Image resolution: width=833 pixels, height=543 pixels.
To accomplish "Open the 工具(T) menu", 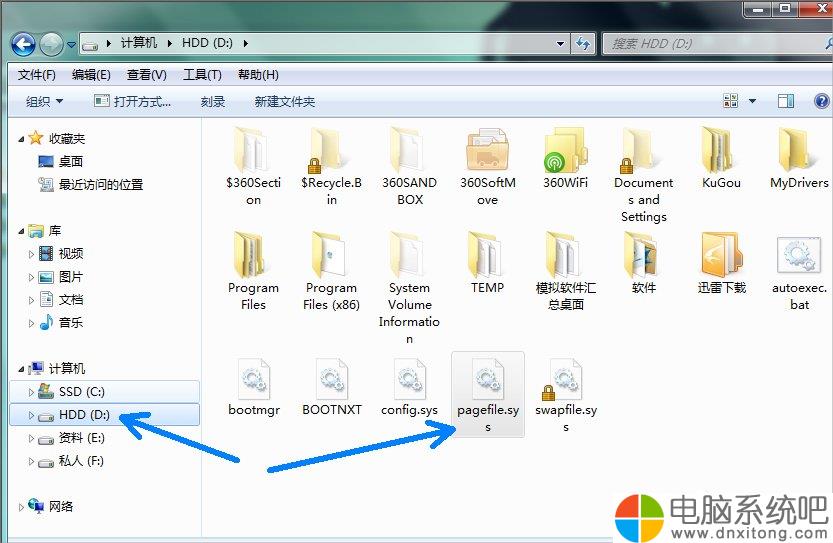I will [x=202, y=75].
